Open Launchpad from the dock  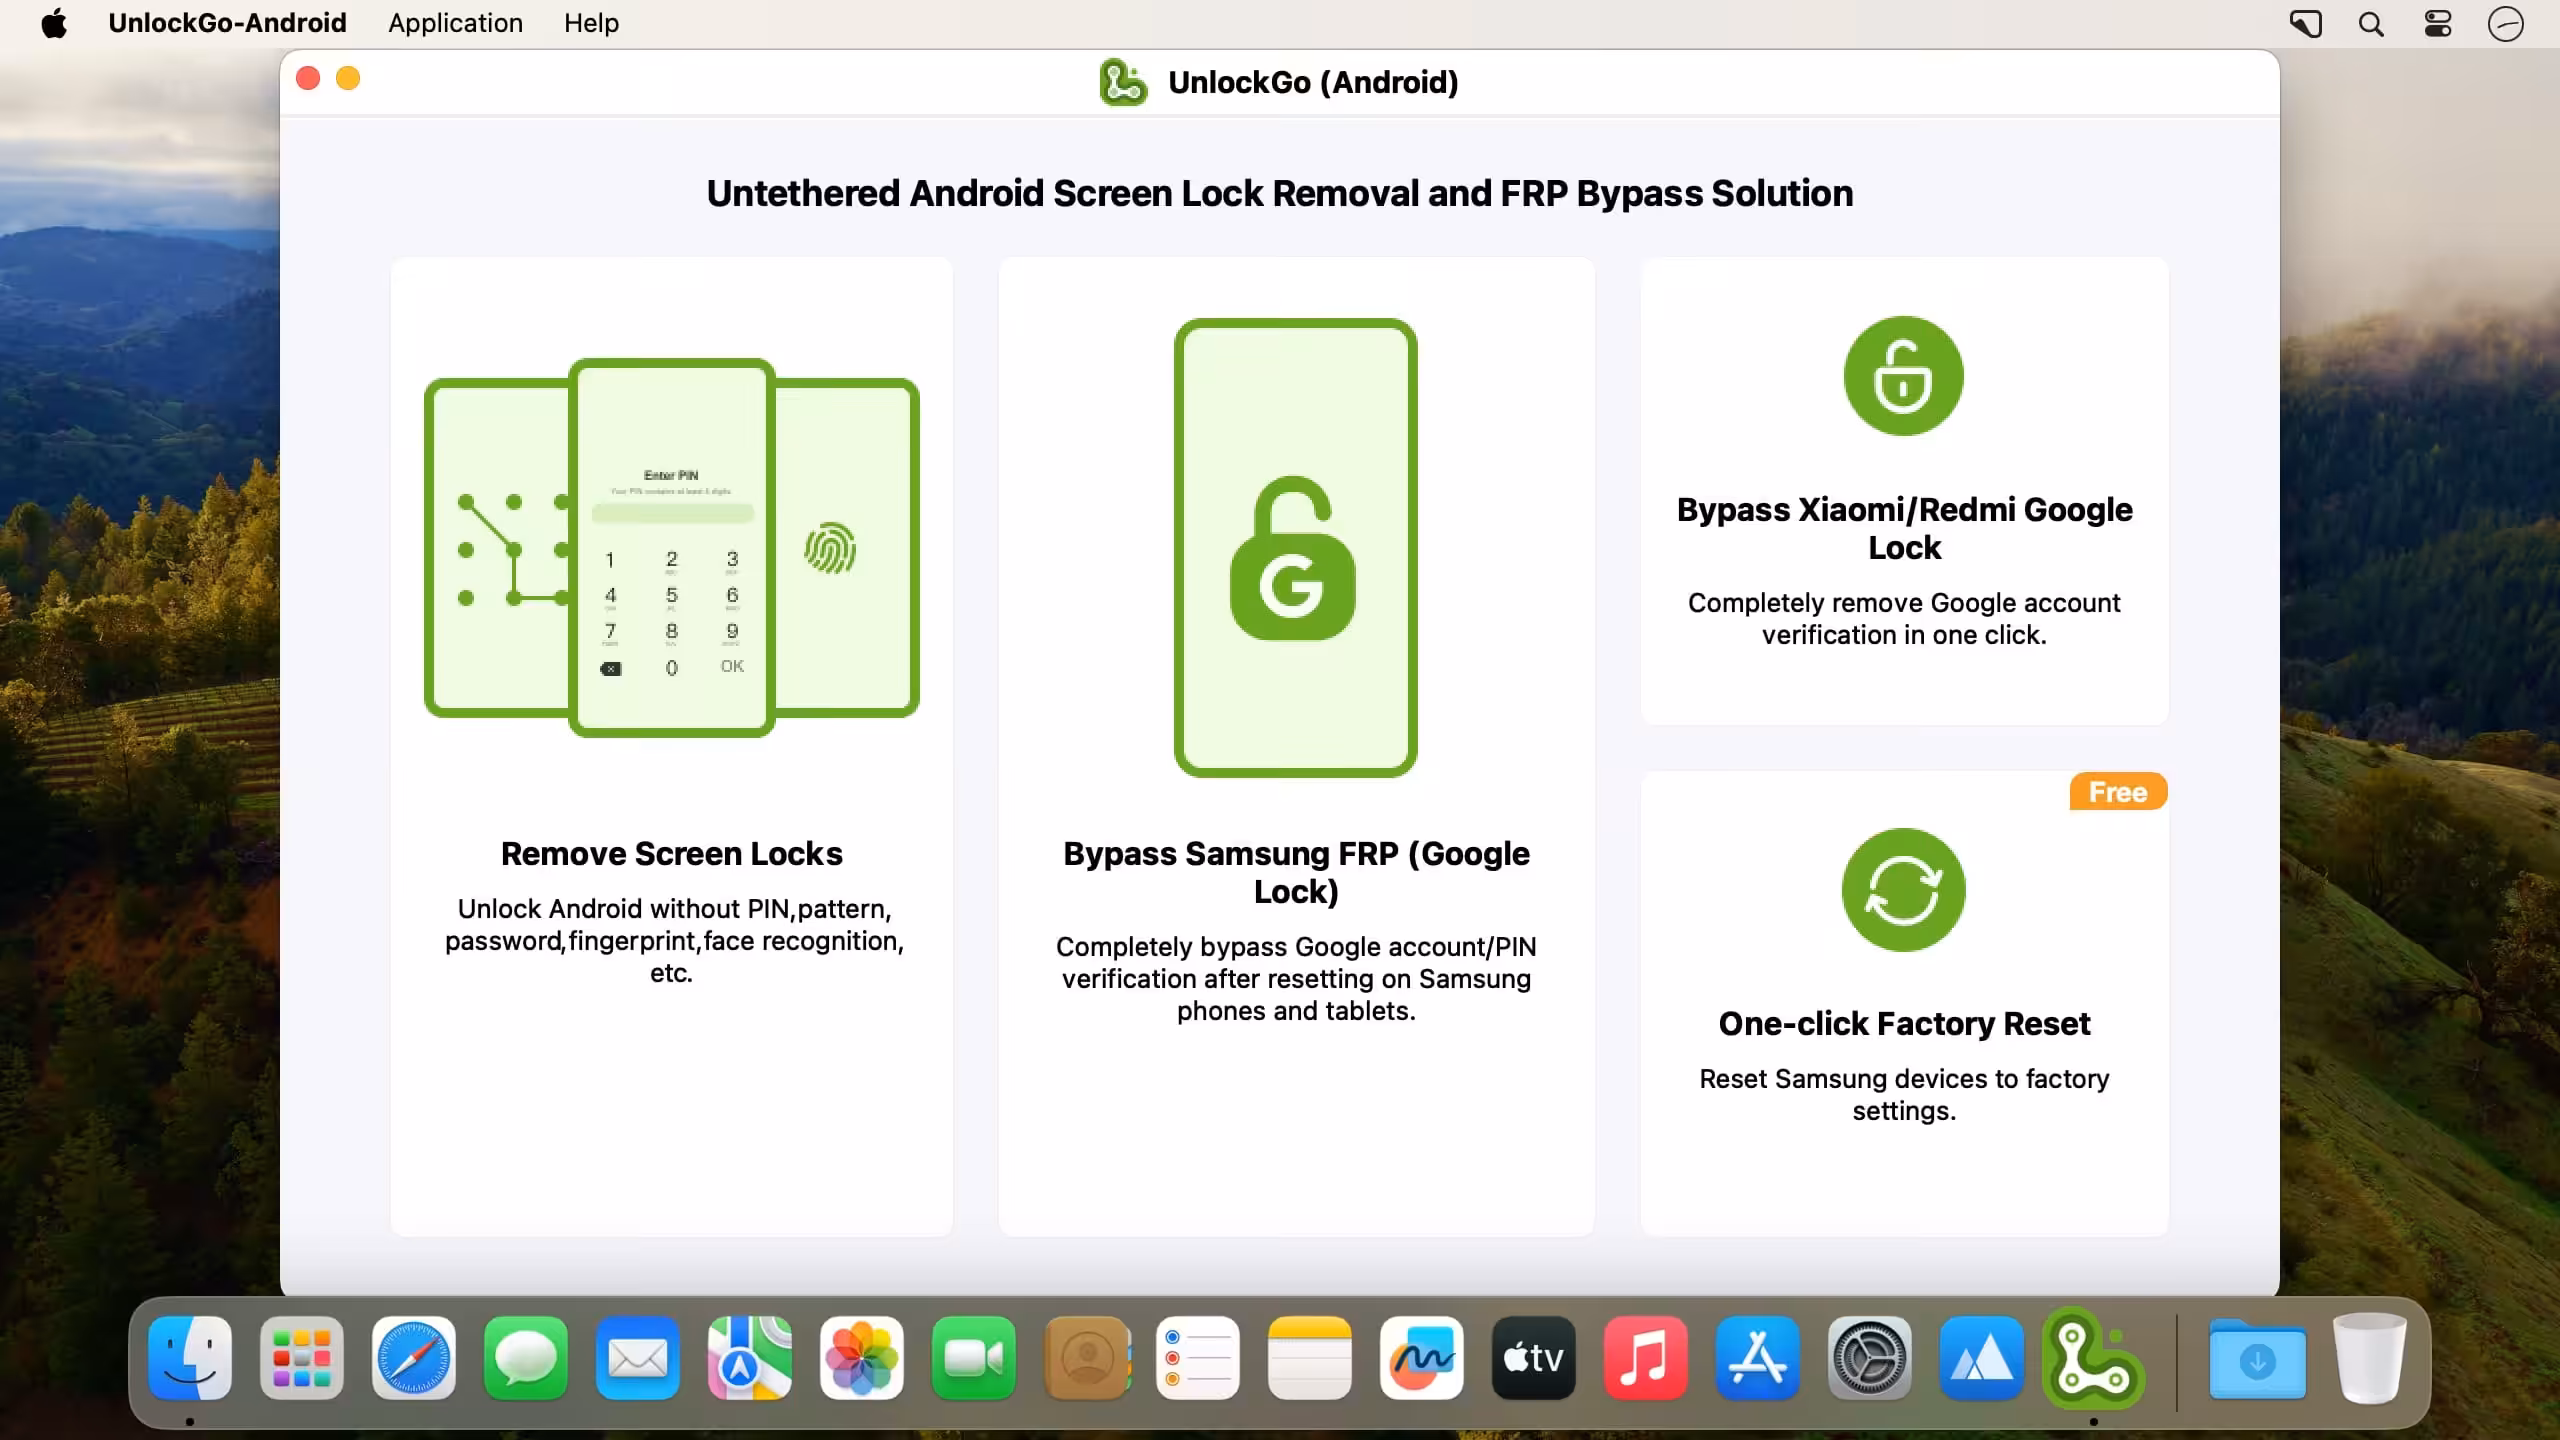coord(302,1358)
